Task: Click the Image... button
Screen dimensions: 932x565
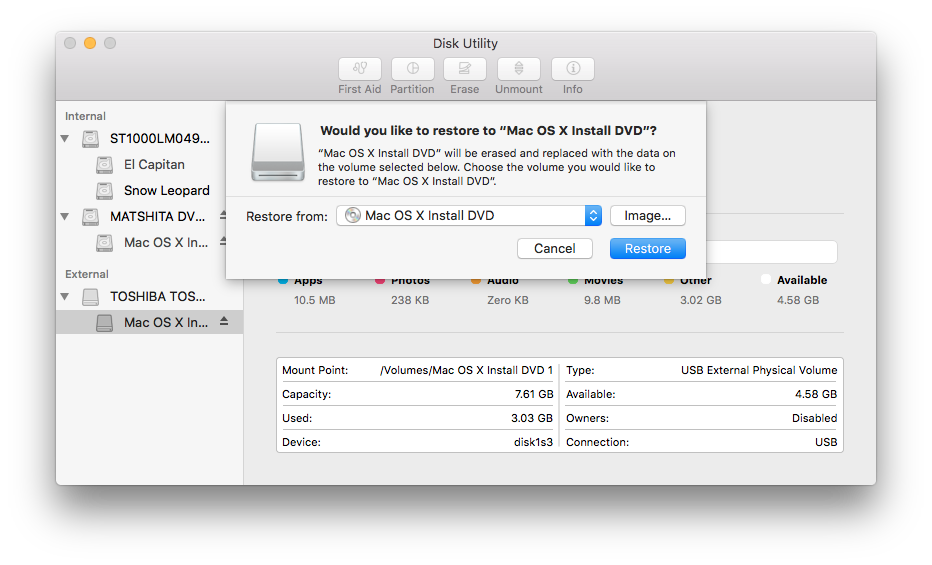Action: (647, 216)
